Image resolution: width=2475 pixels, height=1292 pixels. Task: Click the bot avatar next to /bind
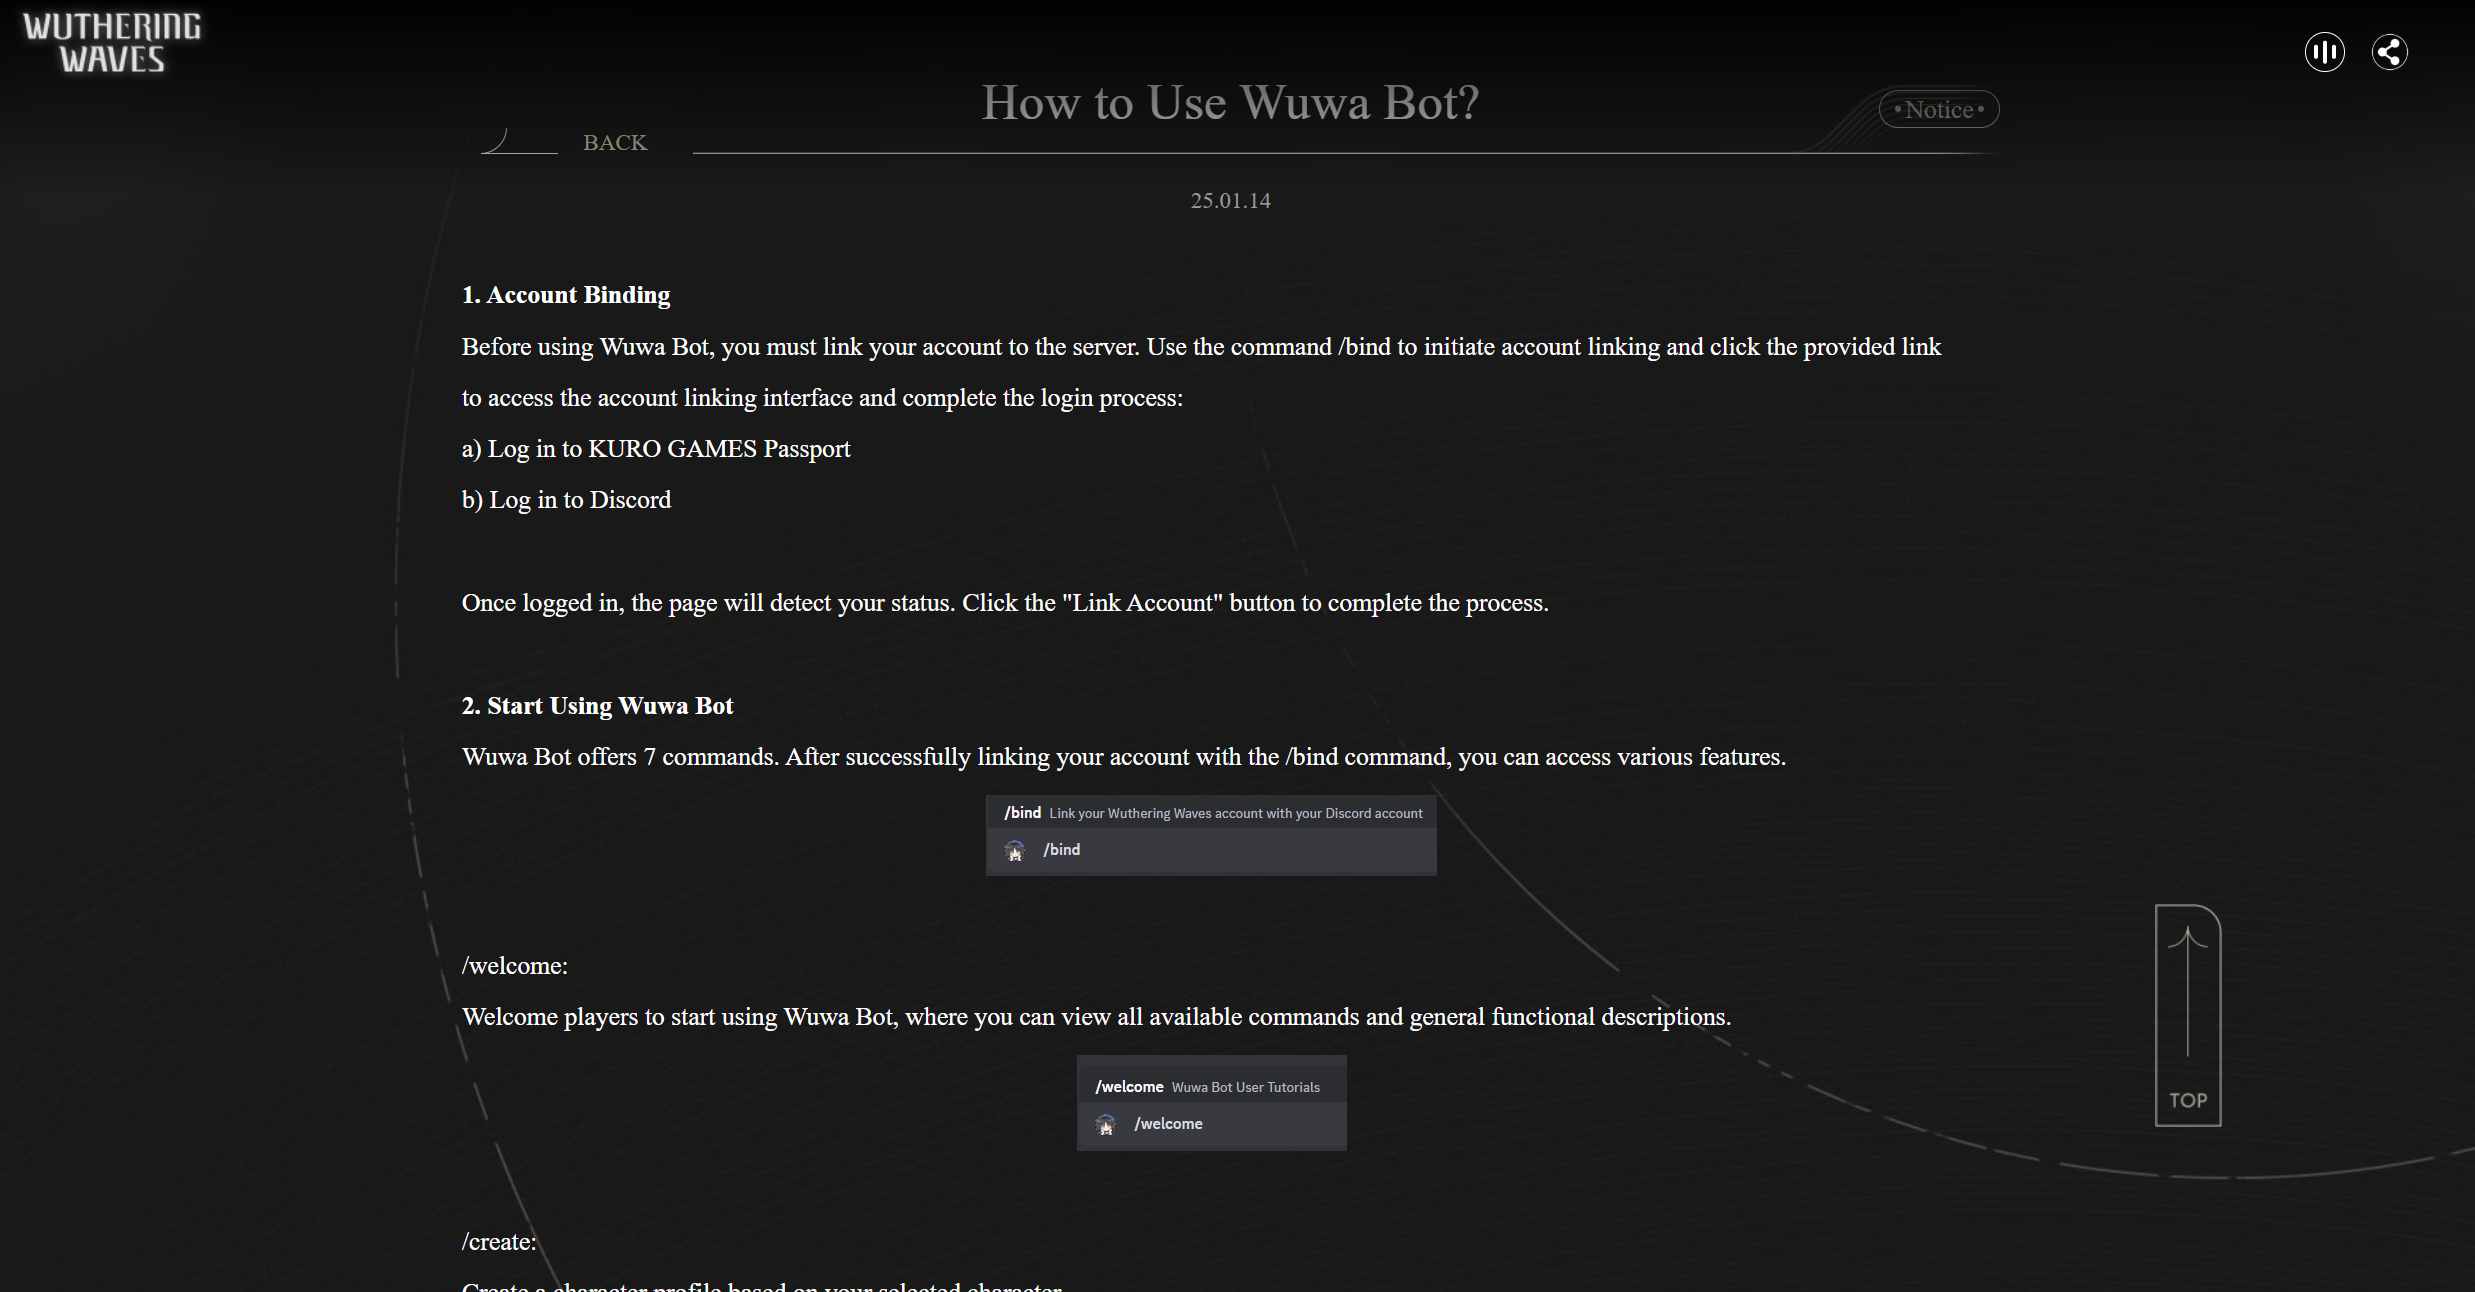(x=1015, y=851)
